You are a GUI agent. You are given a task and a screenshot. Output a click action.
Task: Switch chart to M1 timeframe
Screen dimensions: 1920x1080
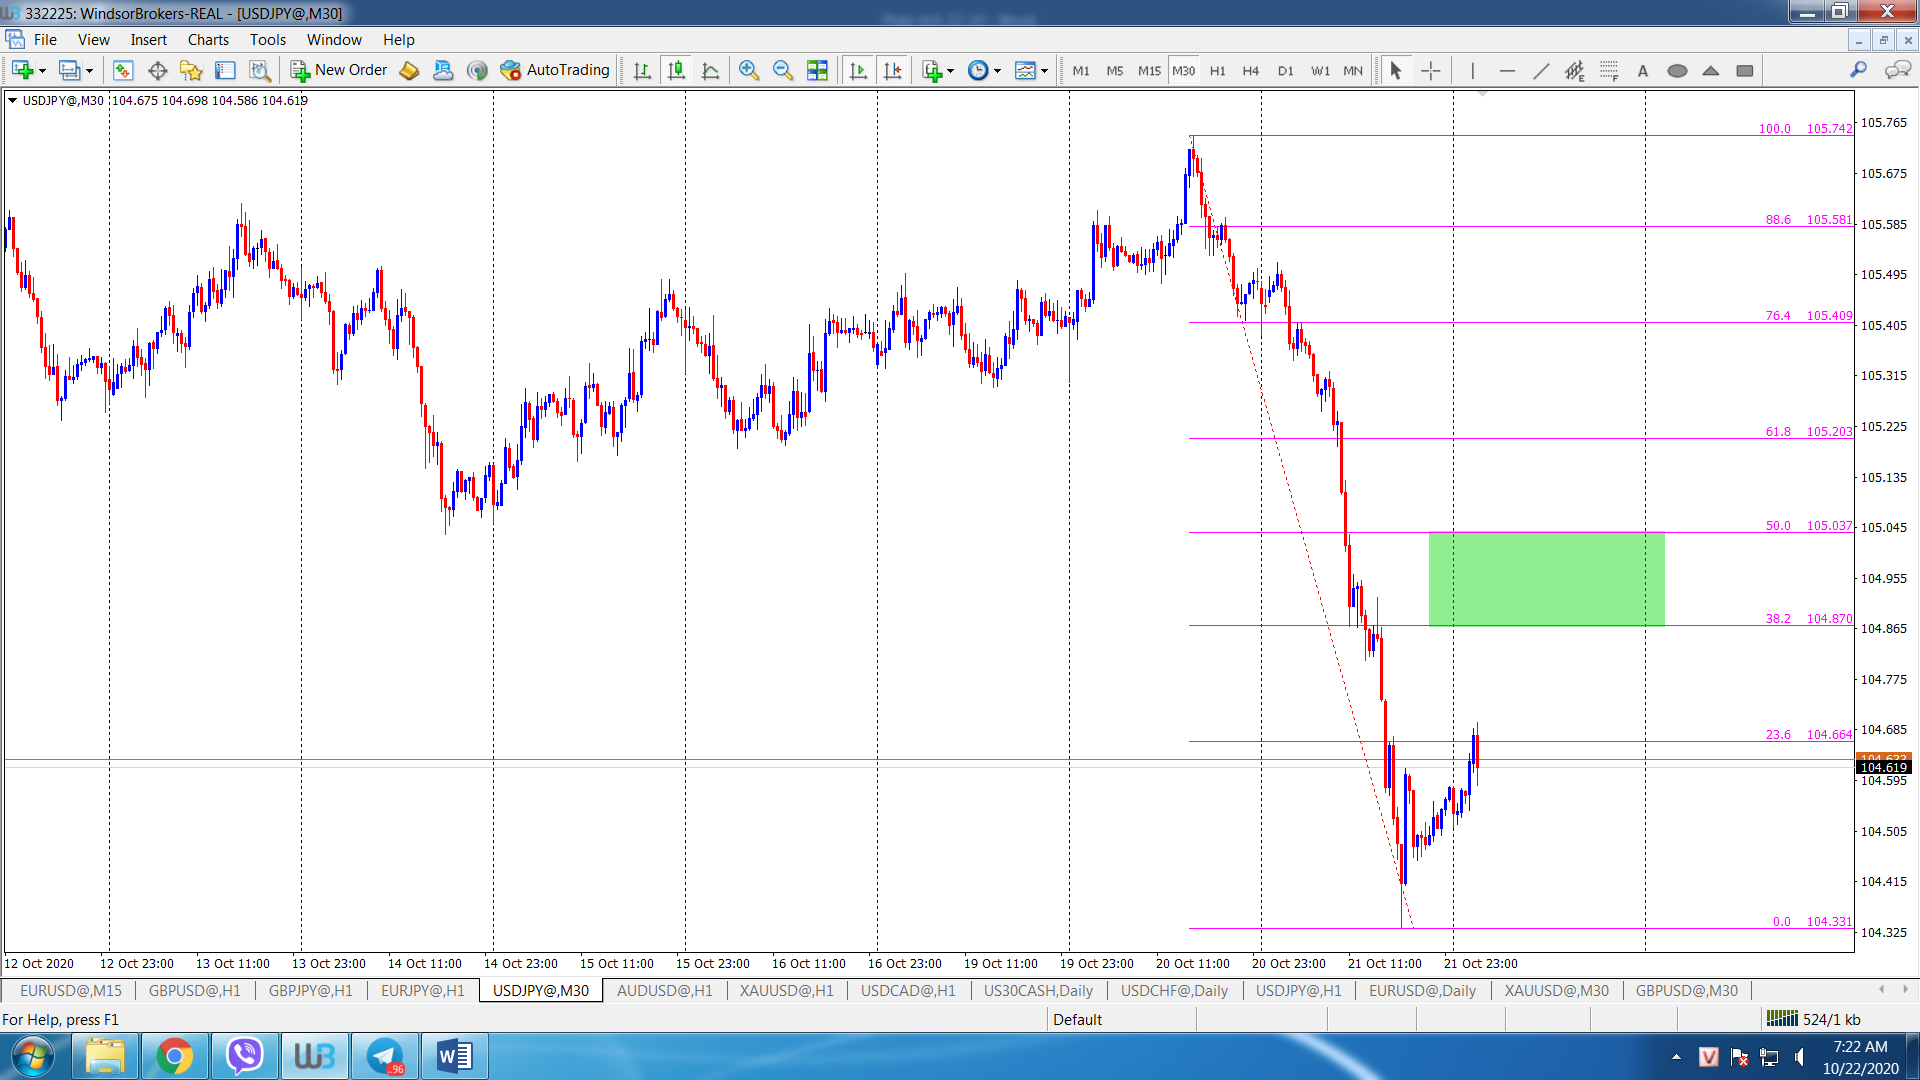pyautogui.click(x=1081, y=70)
